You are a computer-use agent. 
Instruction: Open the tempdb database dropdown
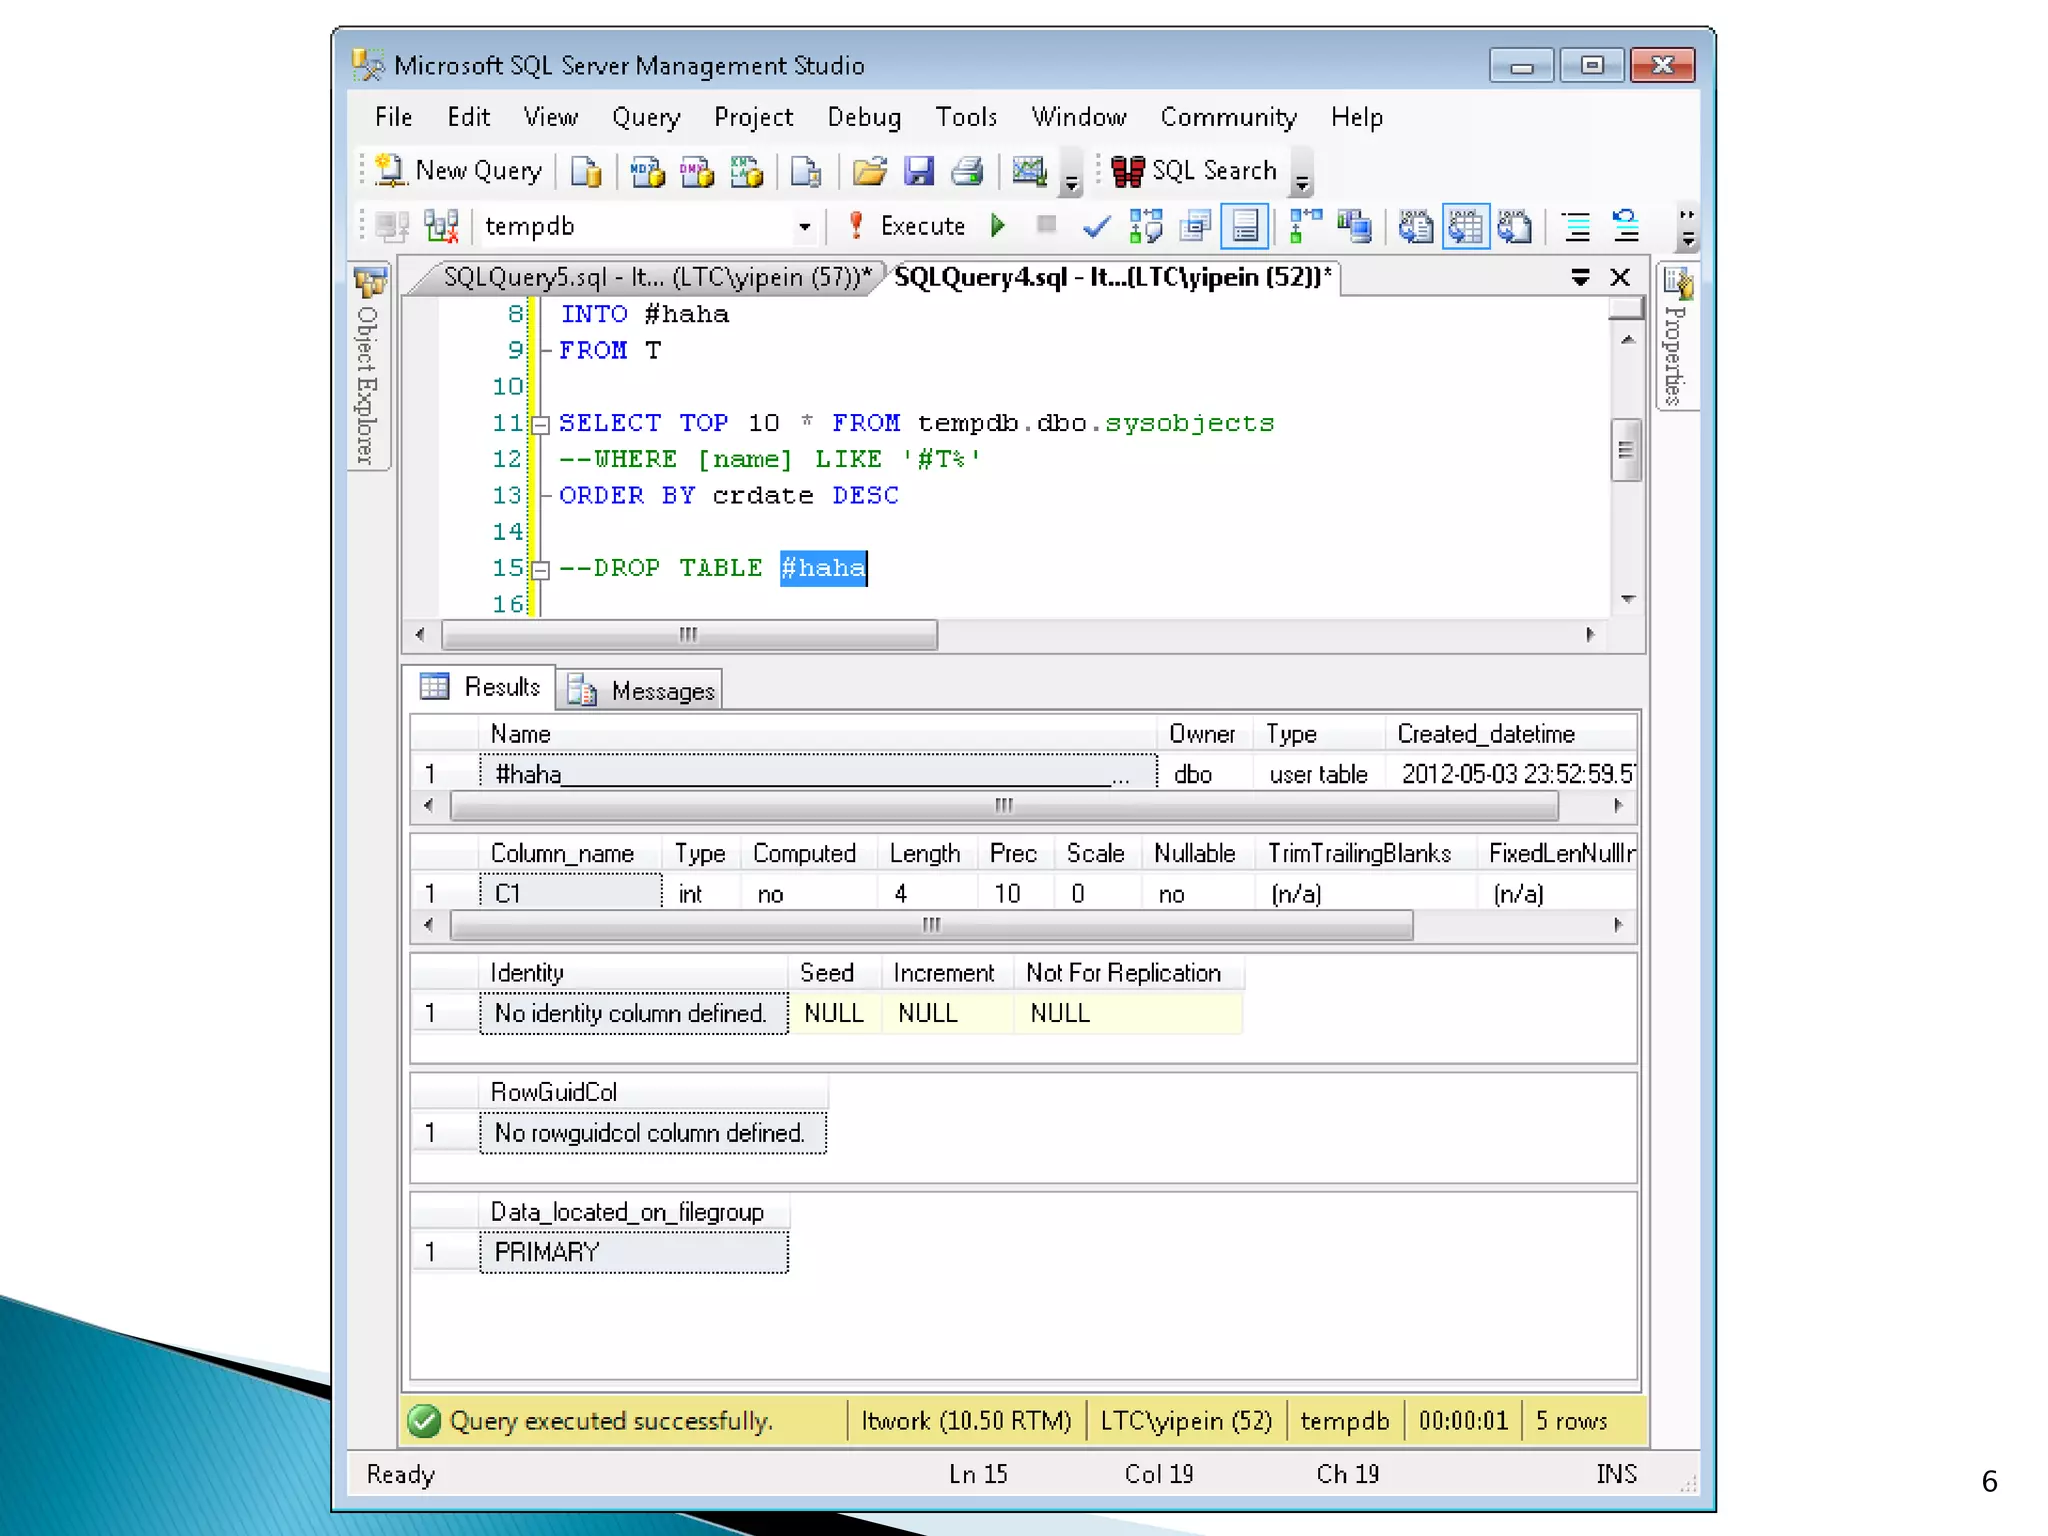pos(804,227)
